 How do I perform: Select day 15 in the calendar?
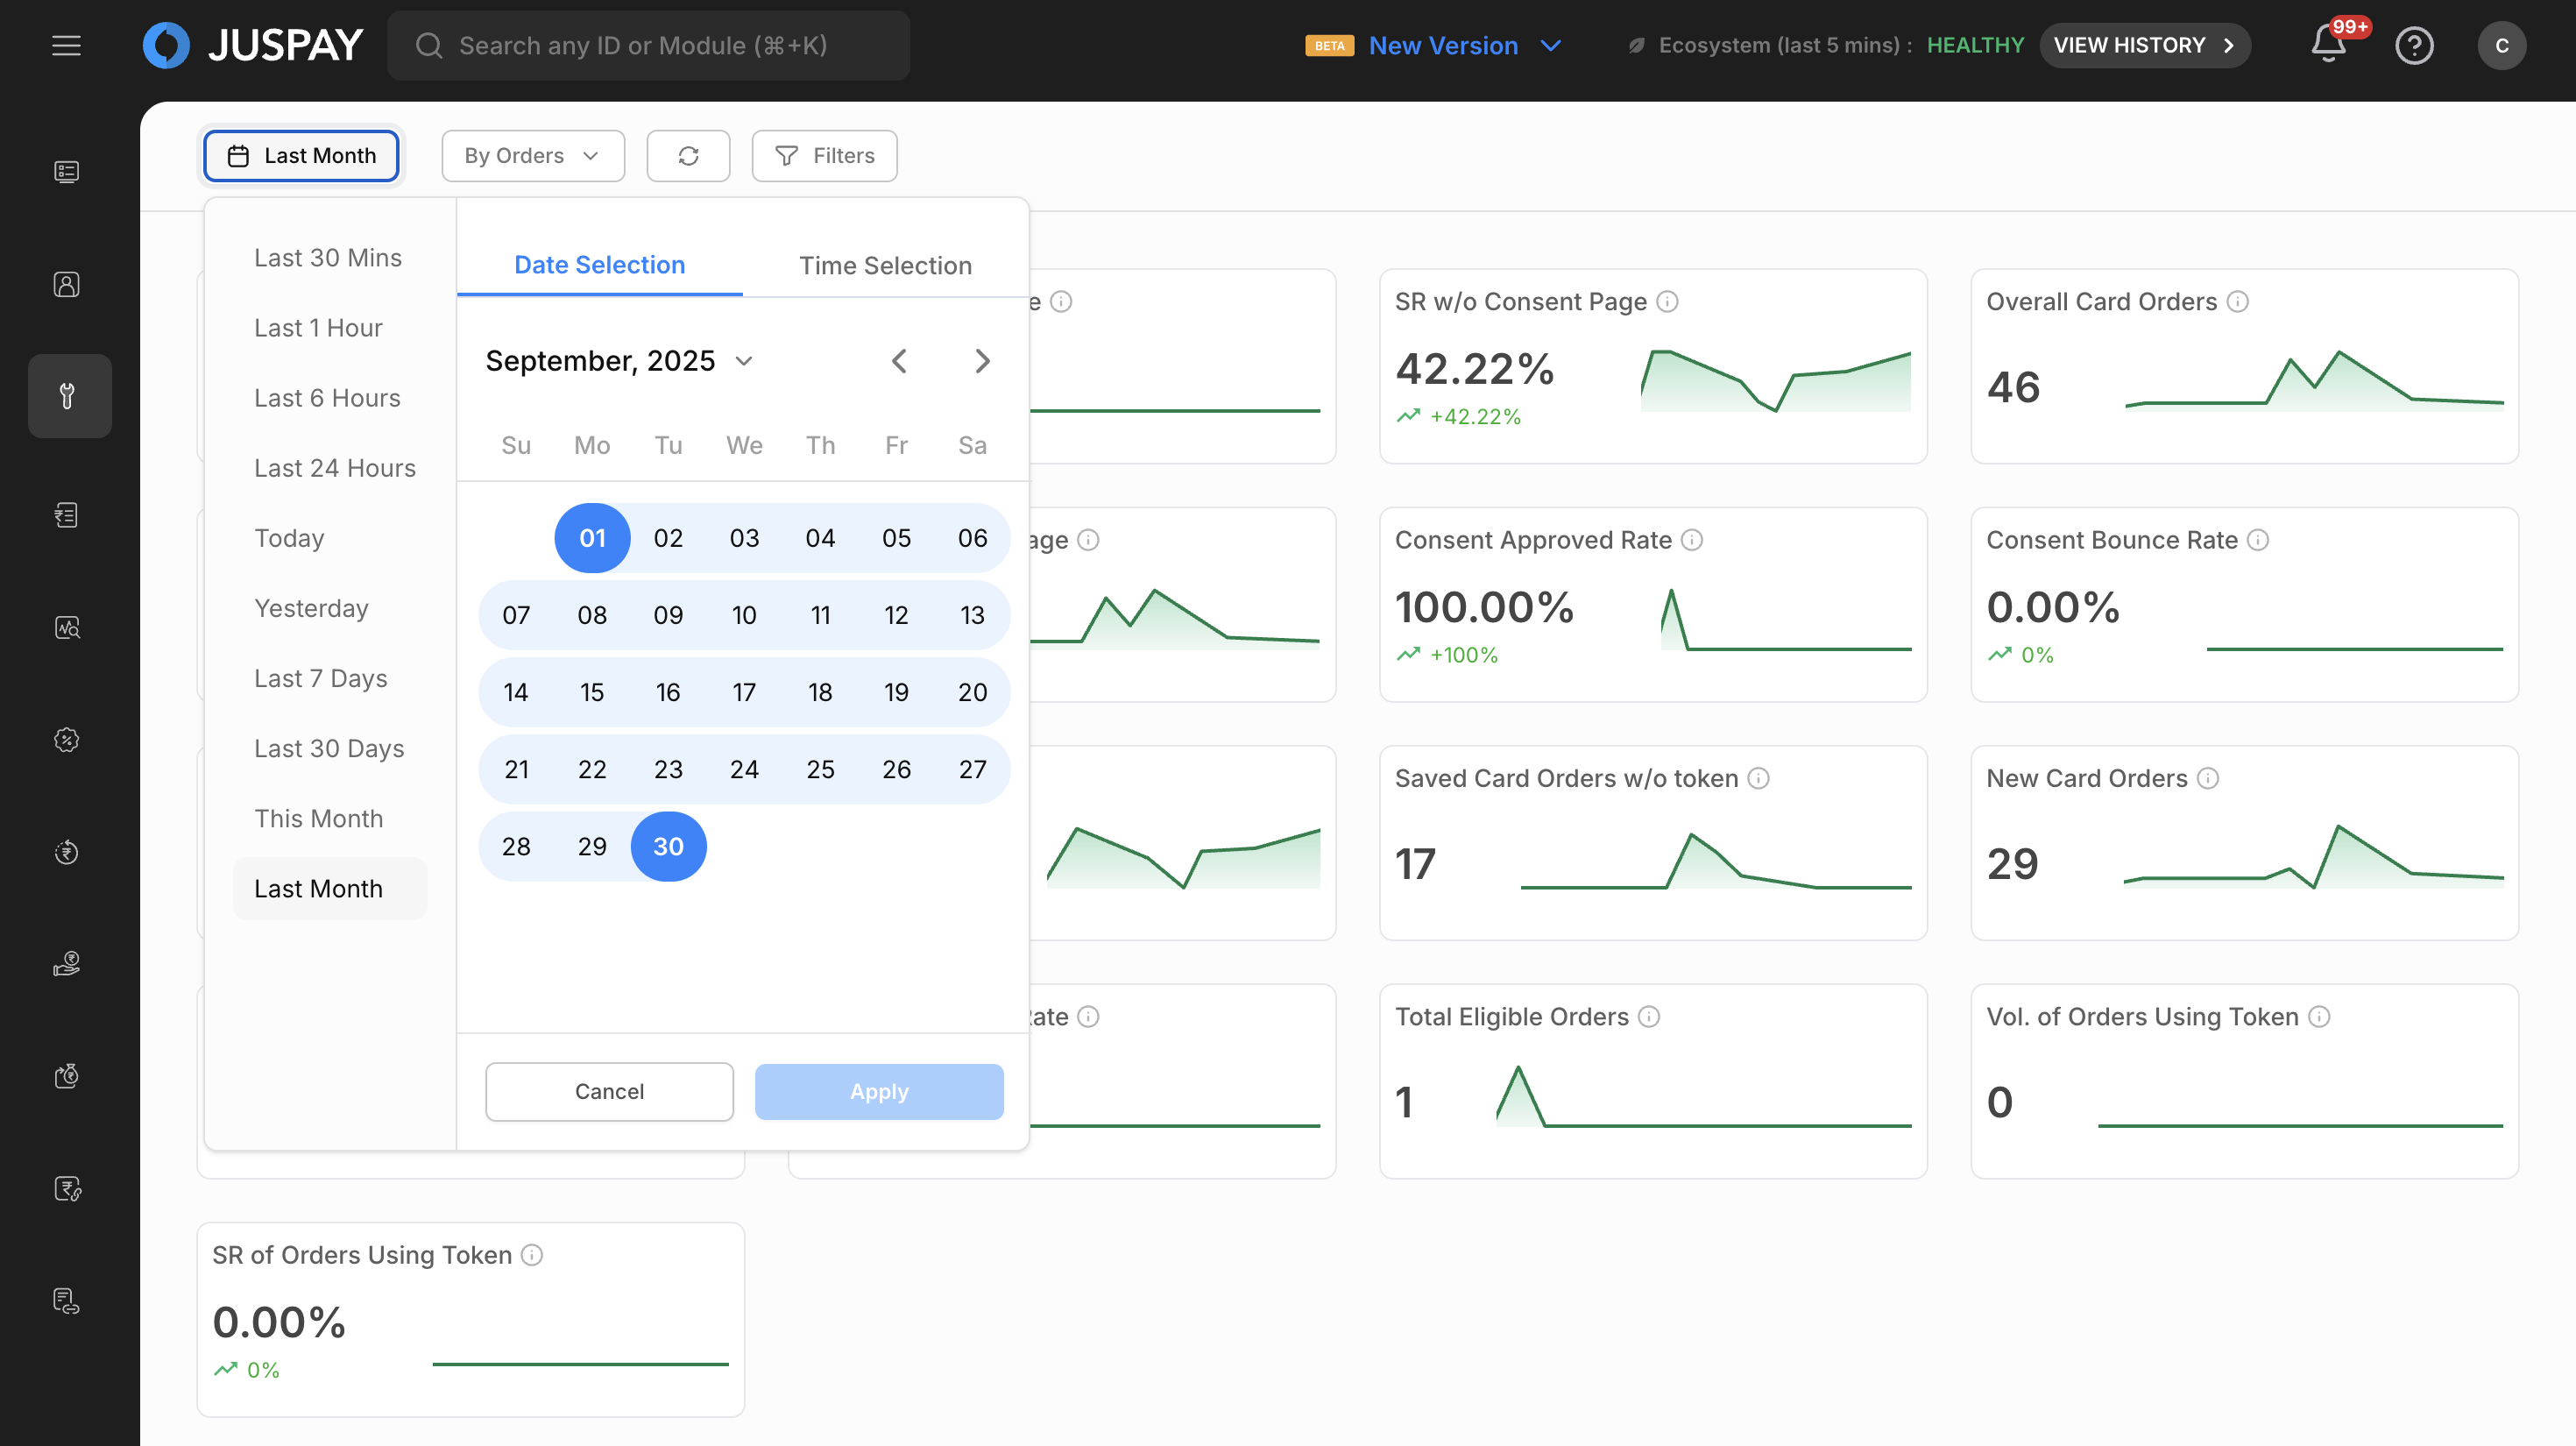tap(592, 692)
